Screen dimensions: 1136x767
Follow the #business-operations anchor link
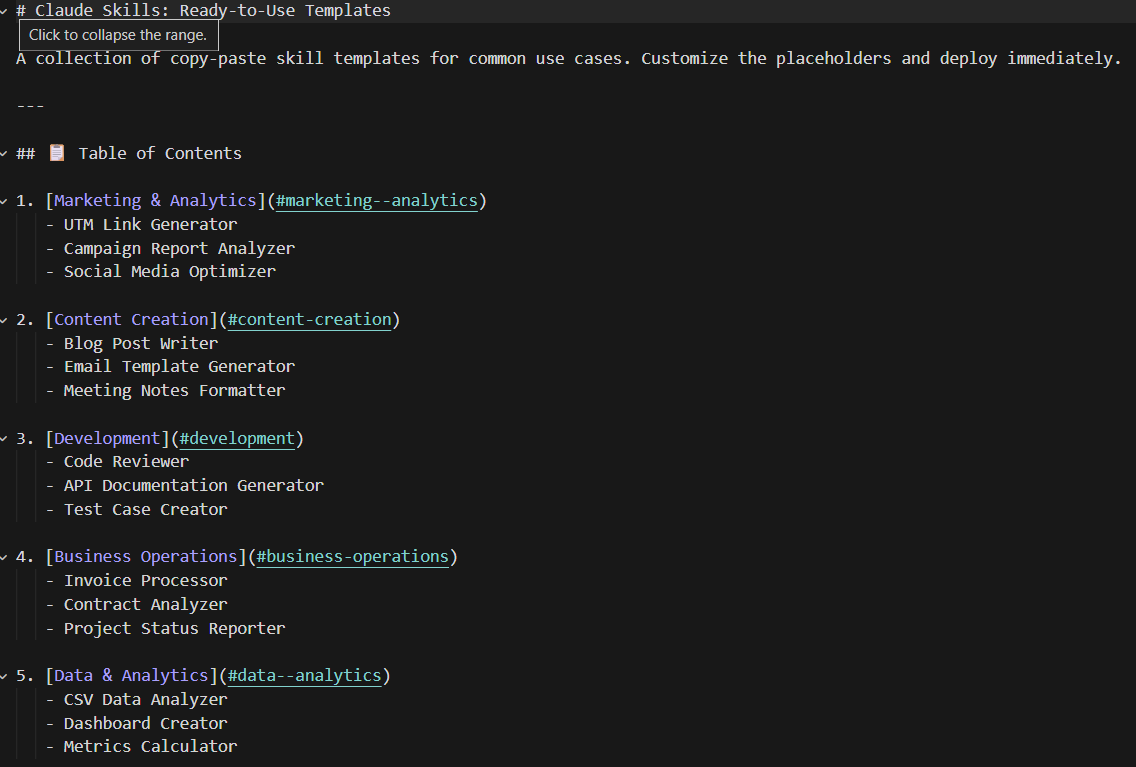(353, 556)
